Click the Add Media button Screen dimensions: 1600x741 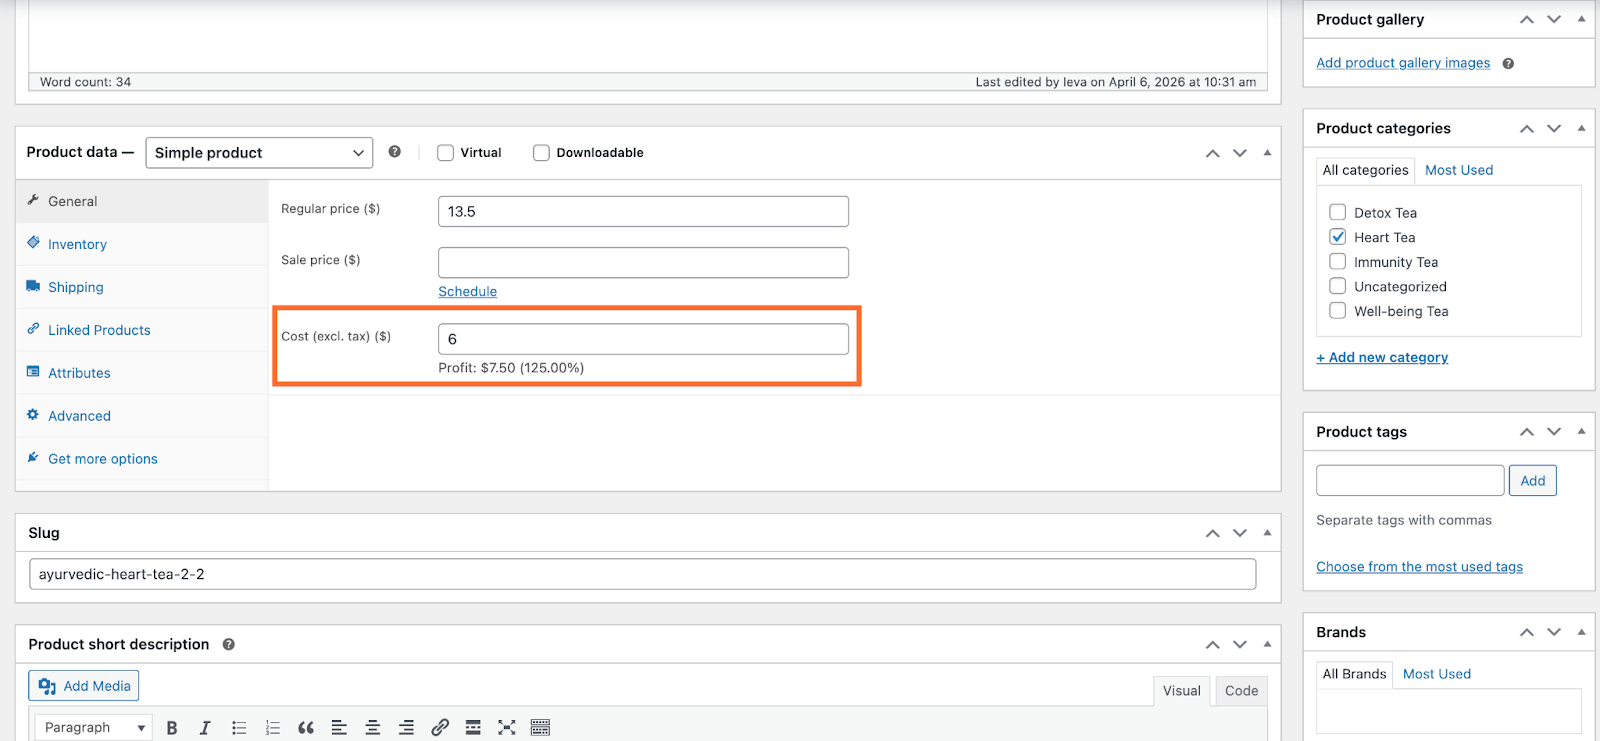tap(84, 686)
